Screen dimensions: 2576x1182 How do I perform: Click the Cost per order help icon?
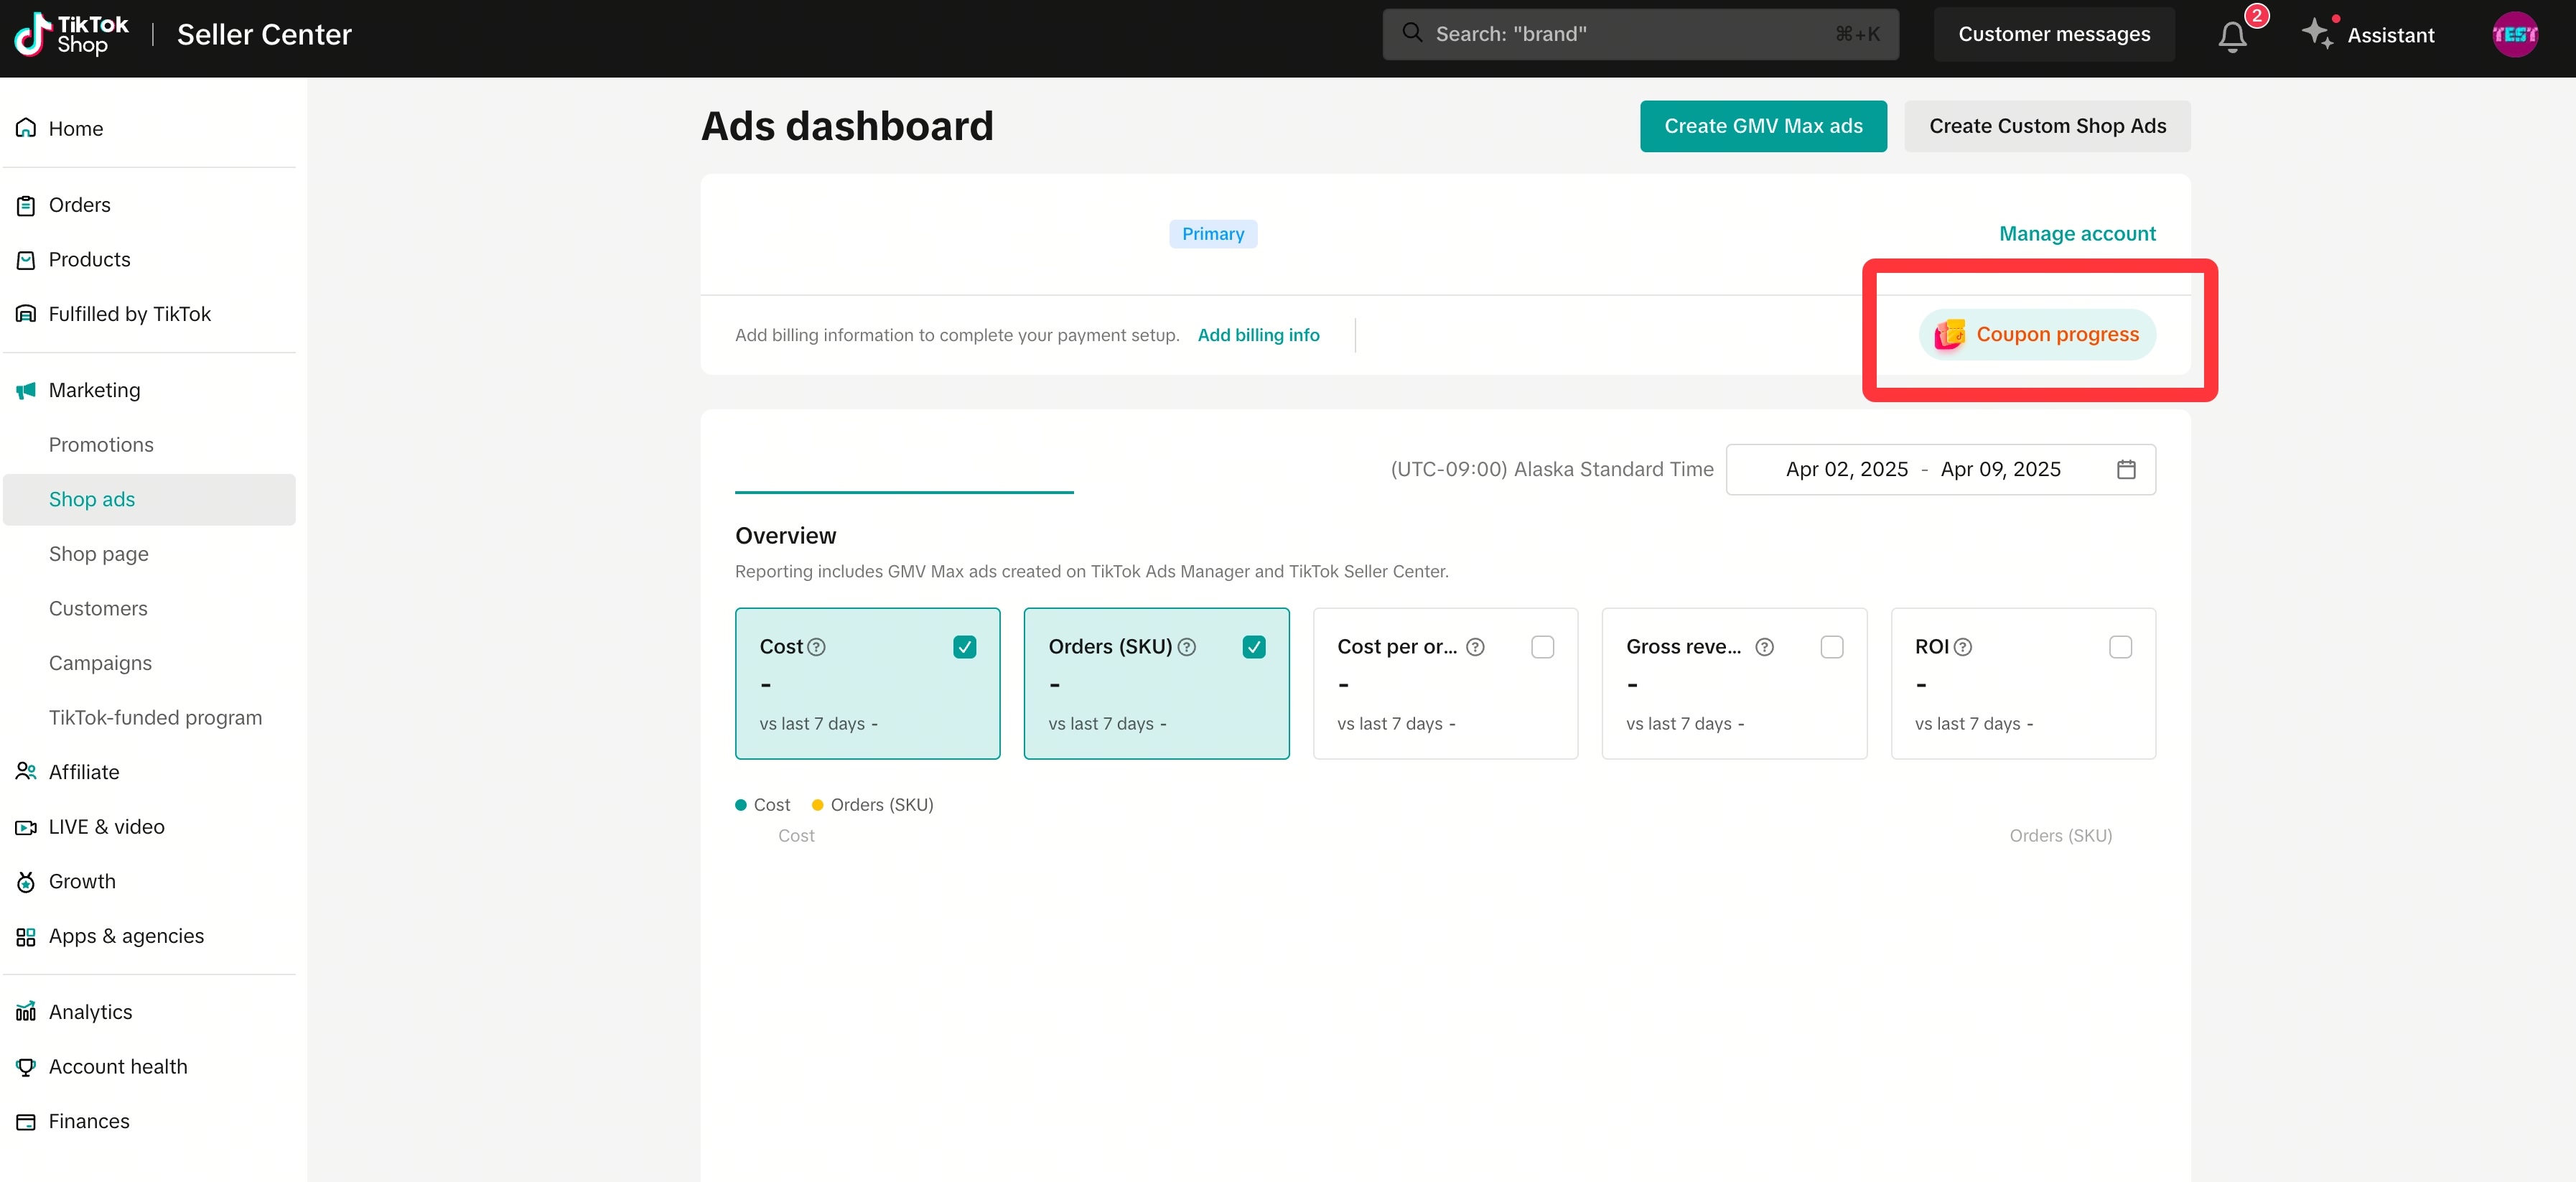coord(1475,647)
